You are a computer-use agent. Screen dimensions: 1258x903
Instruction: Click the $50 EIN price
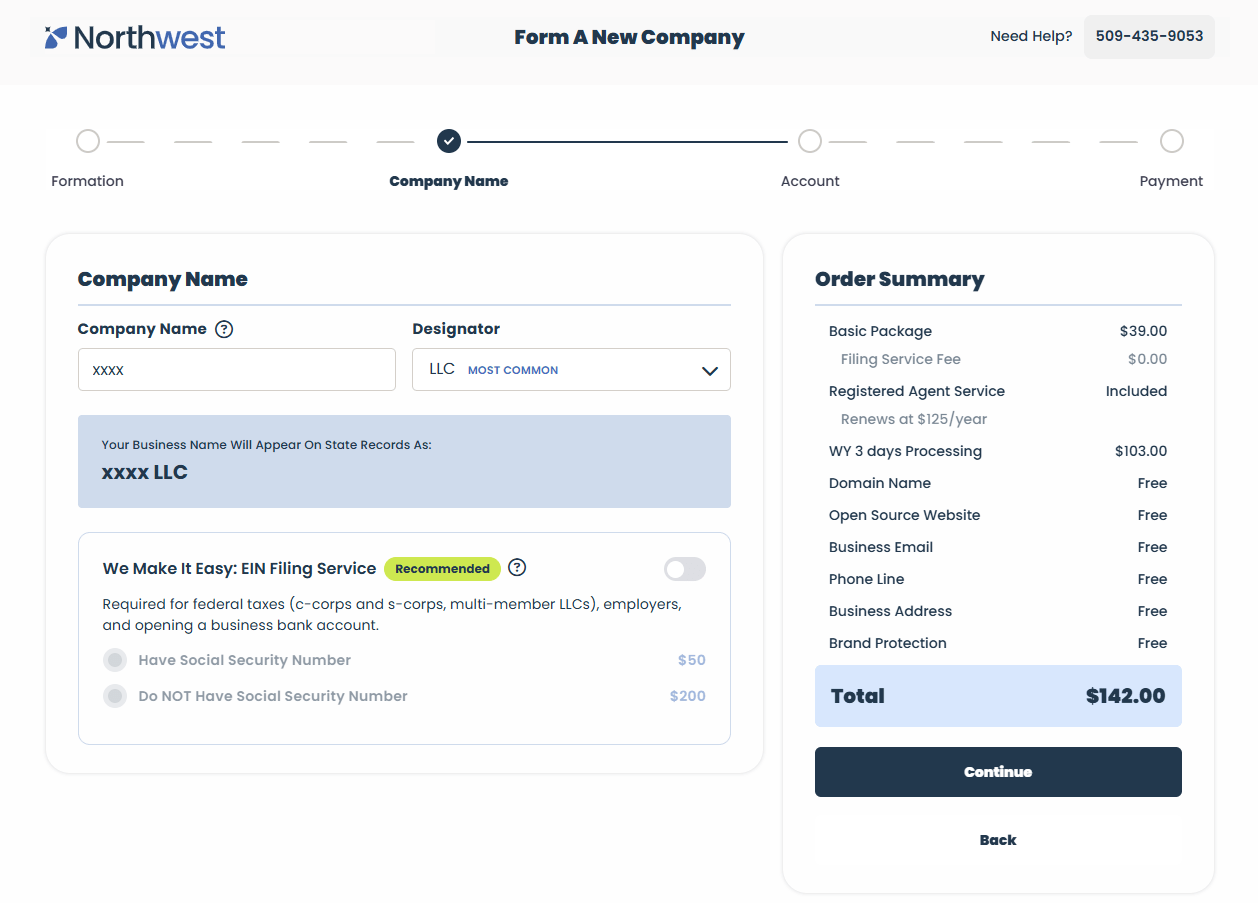(x=692, y=660)
